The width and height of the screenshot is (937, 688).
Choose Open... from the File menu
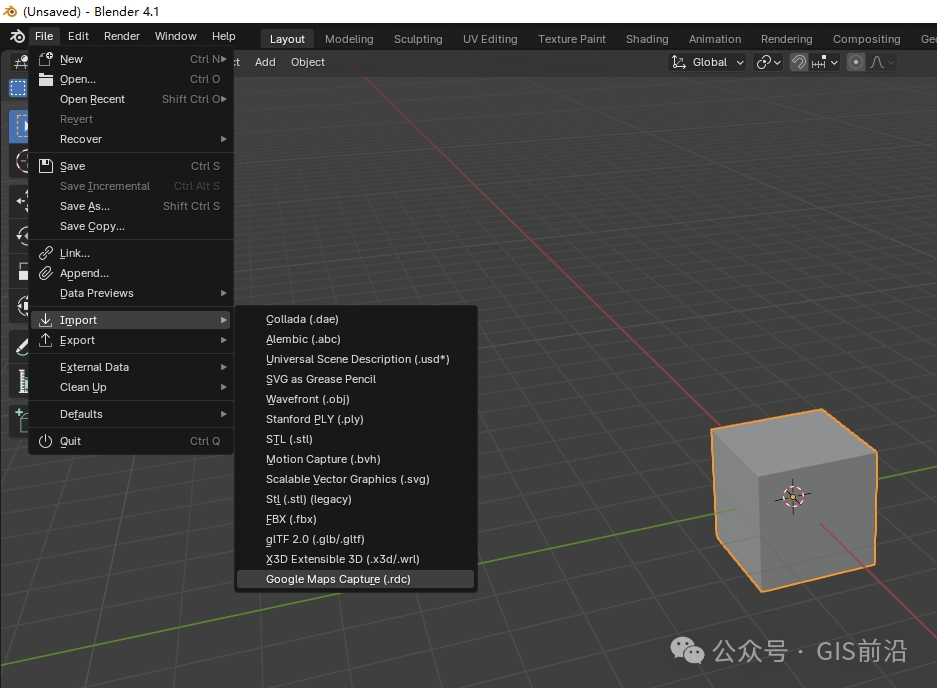pyautogui.click(x=131, y=79)
